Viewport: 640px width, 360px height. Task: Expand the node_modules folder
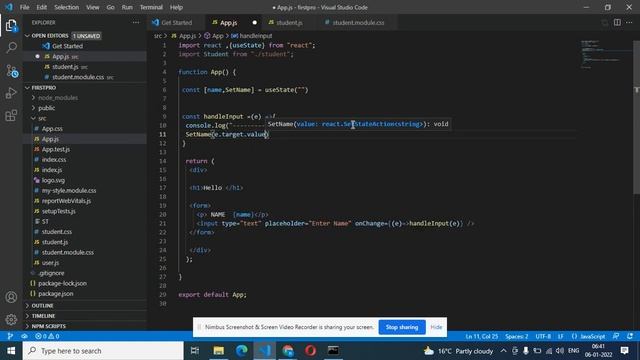pos(58,98)
